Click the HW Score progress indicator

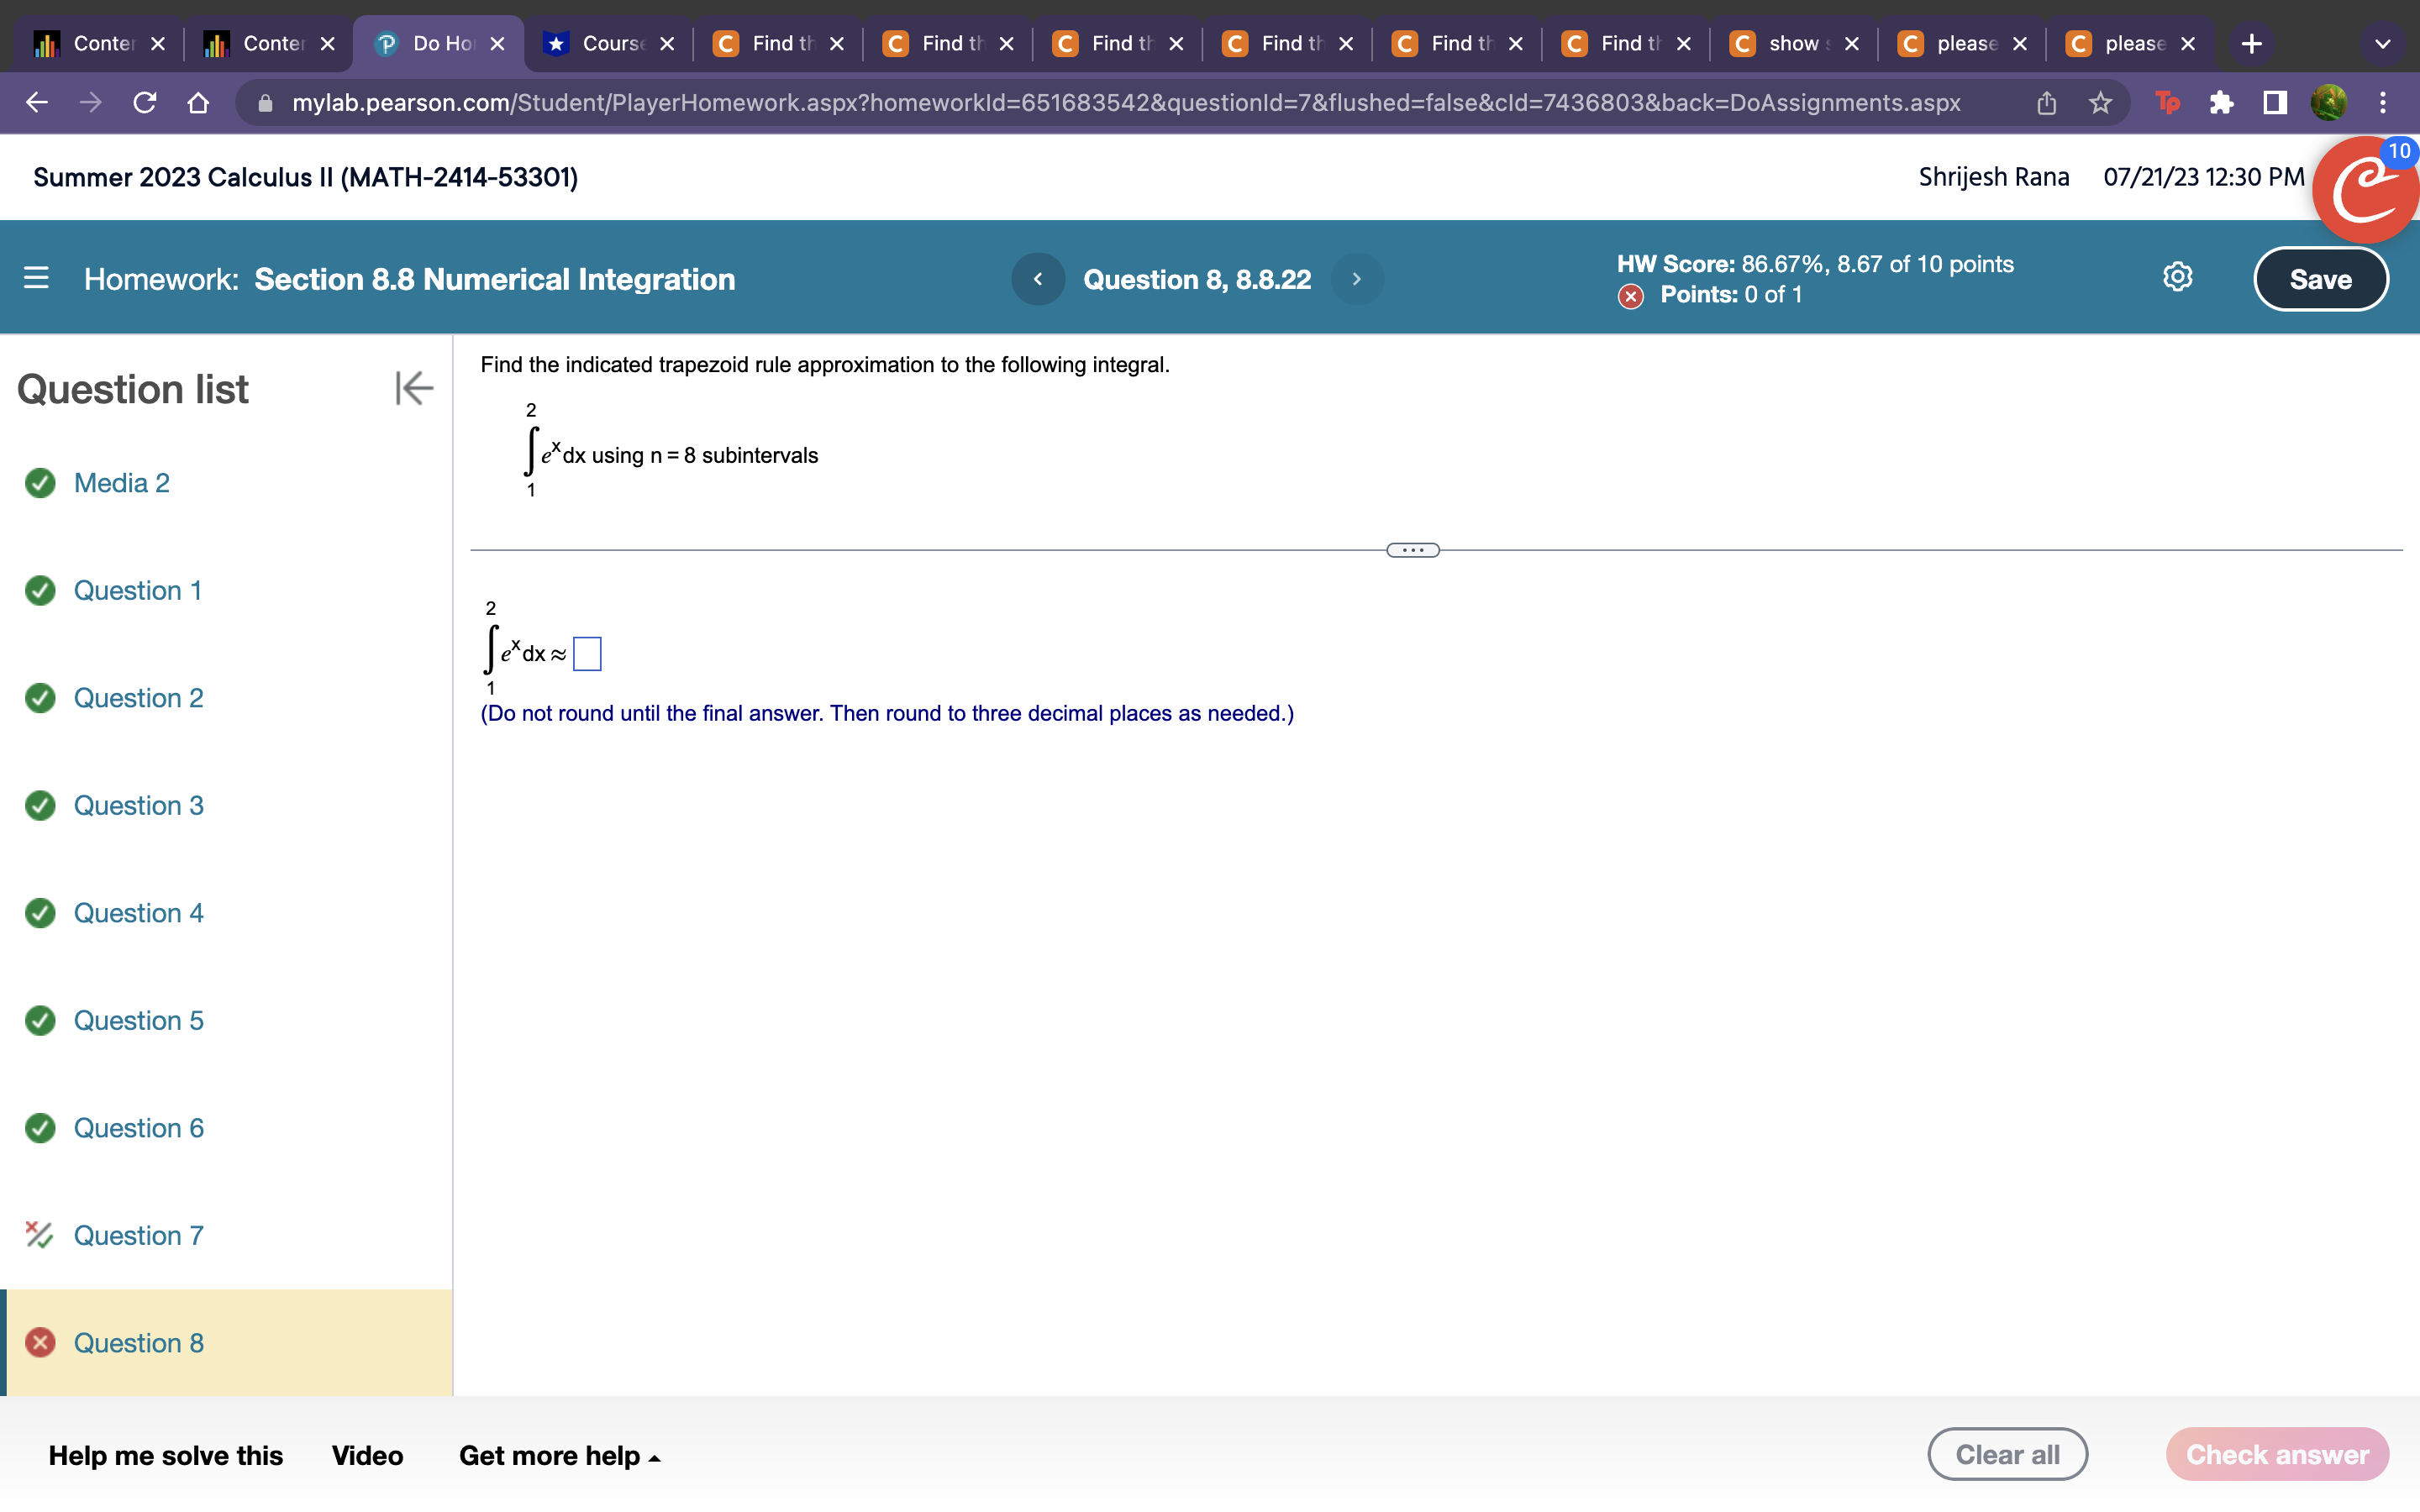[x=1814, y=264]
